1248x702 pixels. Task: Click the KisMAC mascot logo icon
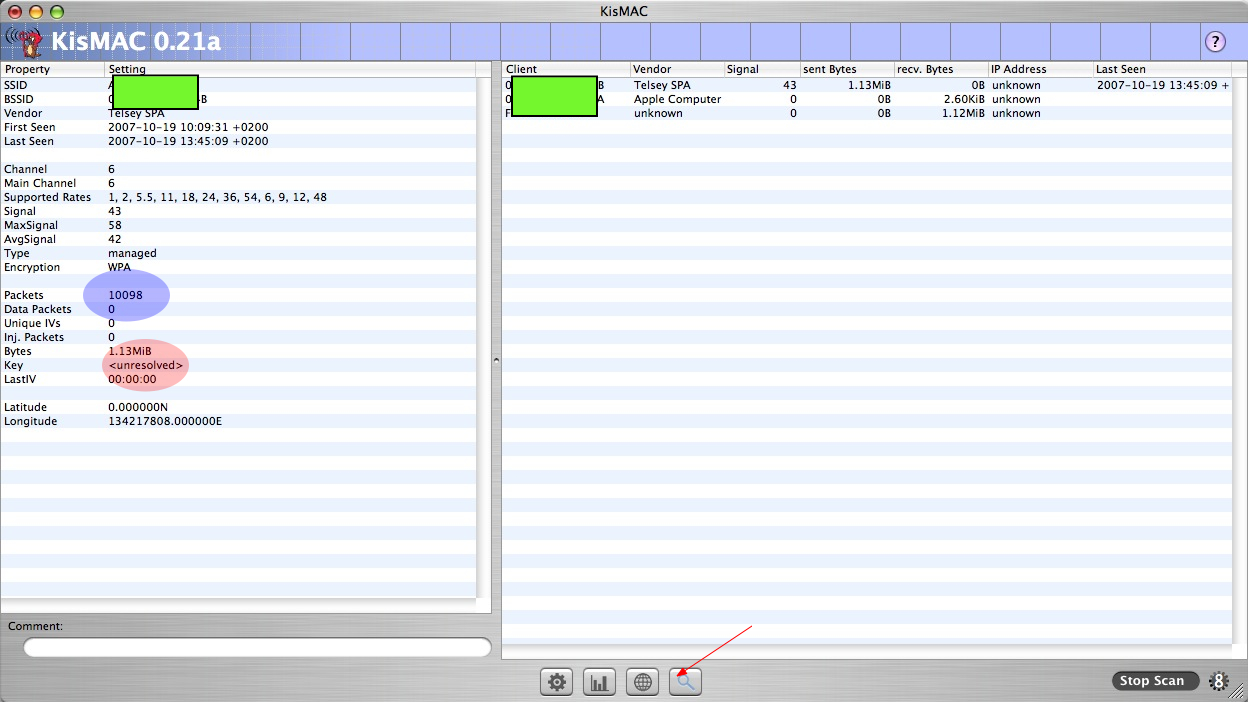(27, 41)
